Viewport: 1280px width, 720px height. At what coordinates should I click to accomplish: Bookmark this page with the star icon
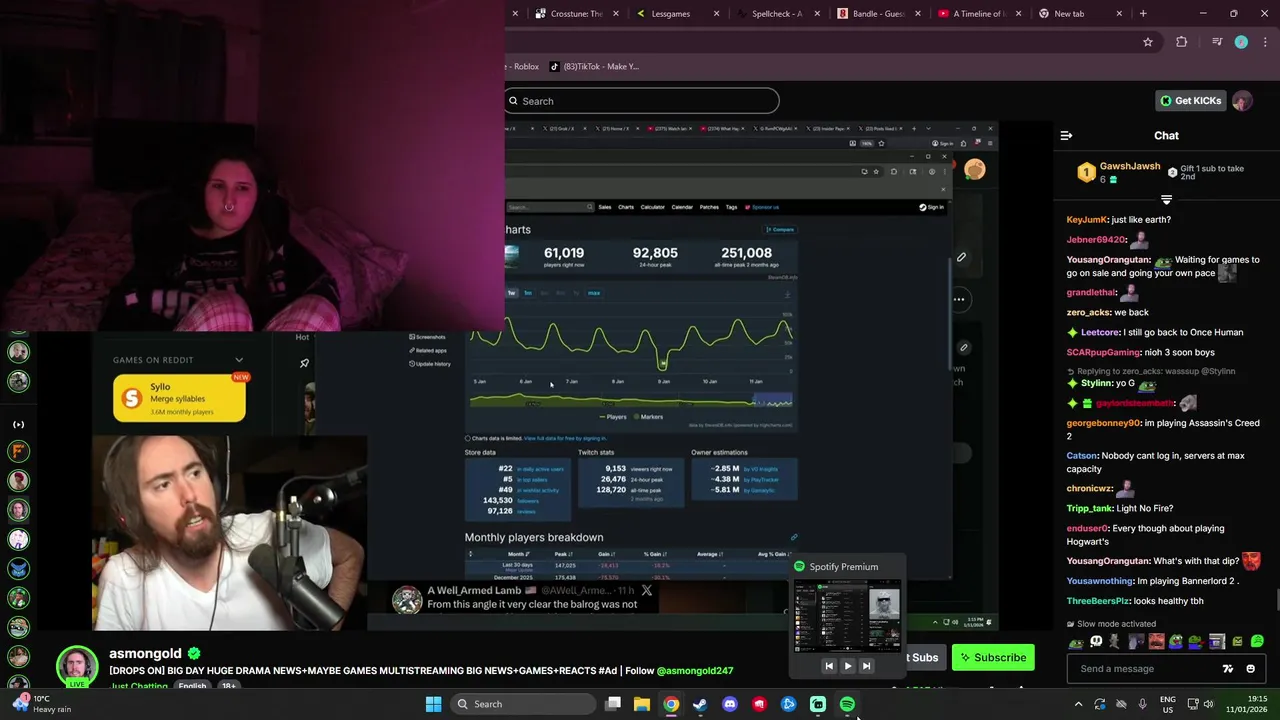click(x=1148, y=42)
